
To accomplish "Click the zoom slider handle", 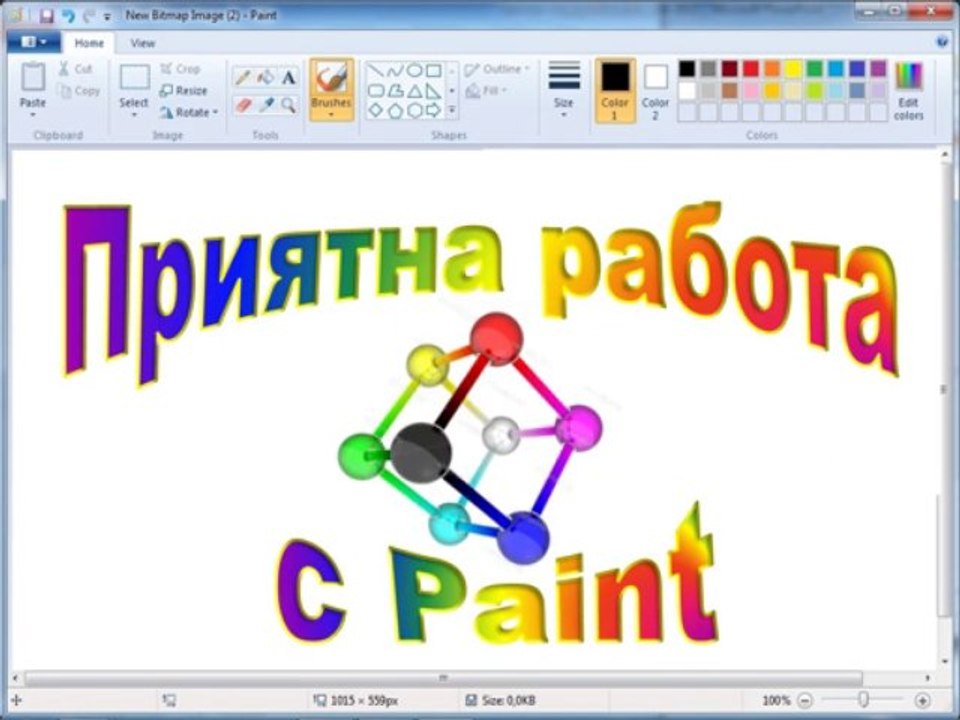I will 863,699.
